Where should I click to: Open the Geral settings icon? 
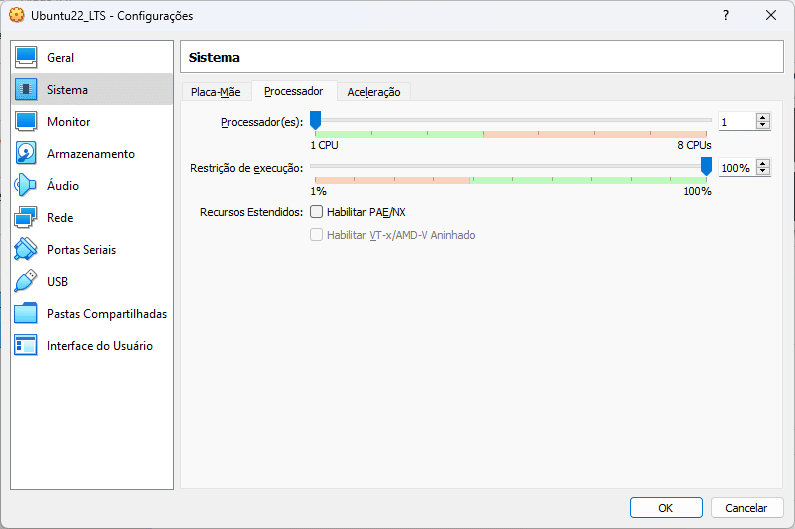click(26, 58)
